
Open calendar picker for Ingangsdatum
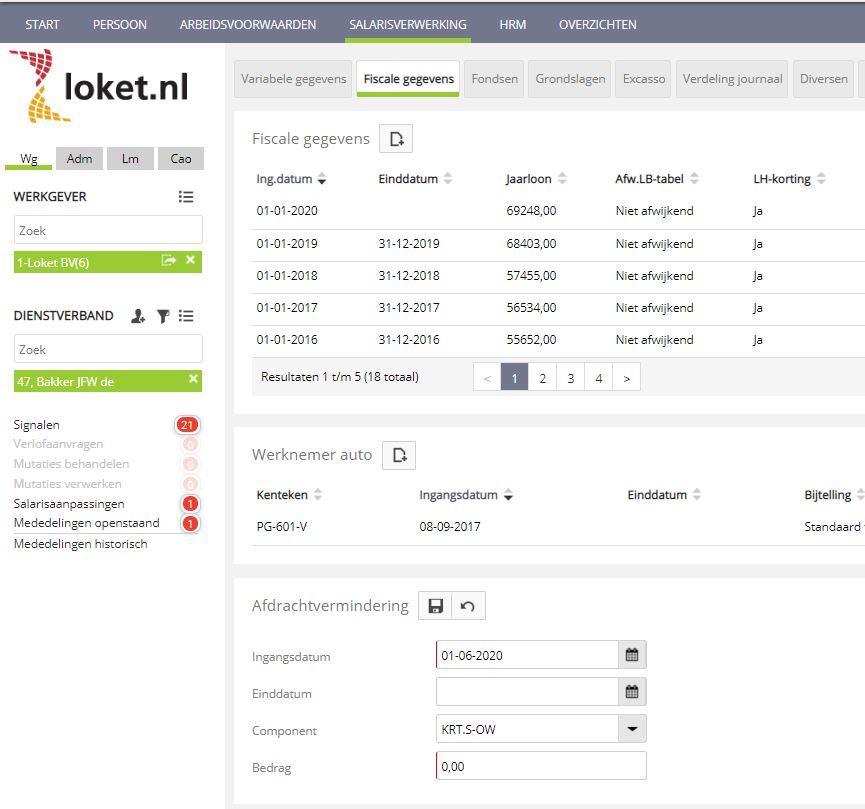tap(632, 655)
